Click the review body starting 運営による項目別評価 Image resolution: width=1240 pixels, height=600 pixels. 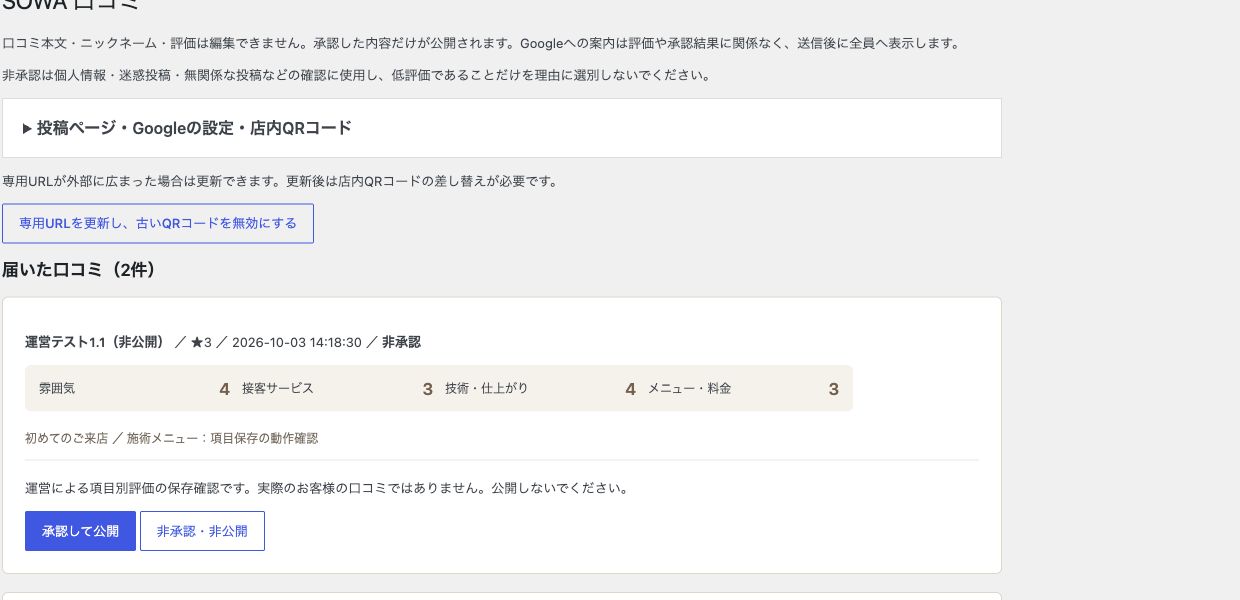point(327,488)
